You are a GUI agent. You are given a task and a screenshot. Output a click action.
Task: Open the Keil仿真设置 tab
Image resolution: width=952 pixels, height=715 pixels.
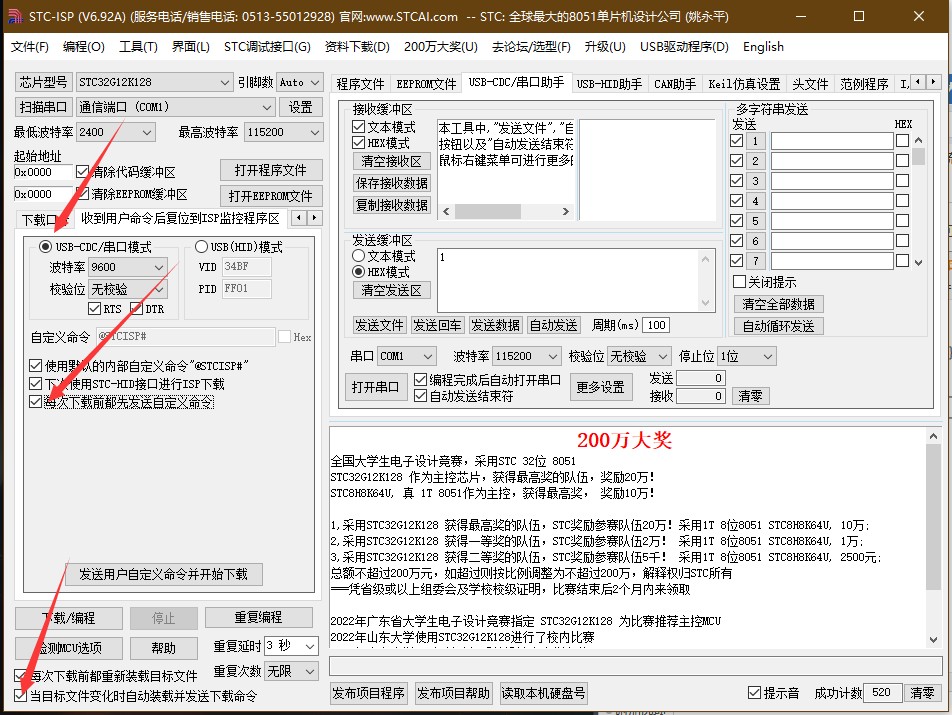click(x=744, y=84)
